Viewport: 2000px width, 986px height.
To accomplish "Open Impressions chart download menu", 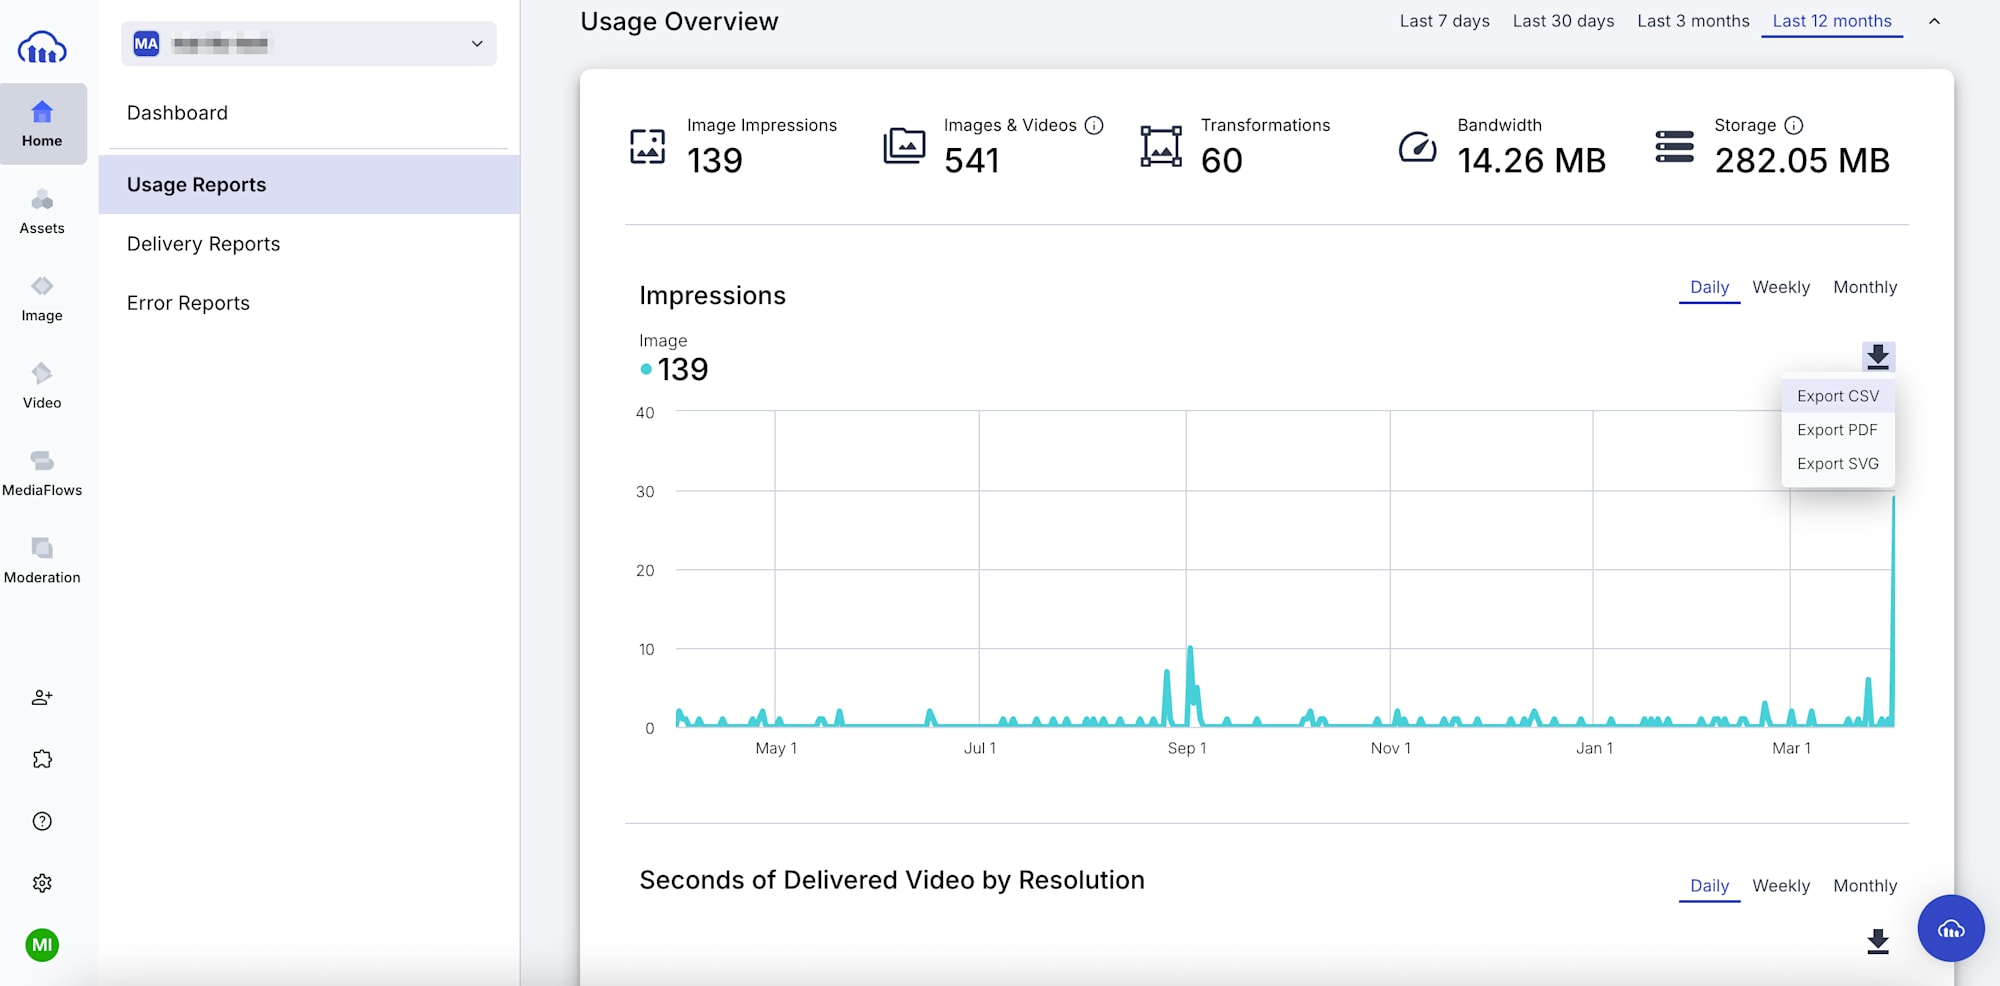I will 1877,356.
